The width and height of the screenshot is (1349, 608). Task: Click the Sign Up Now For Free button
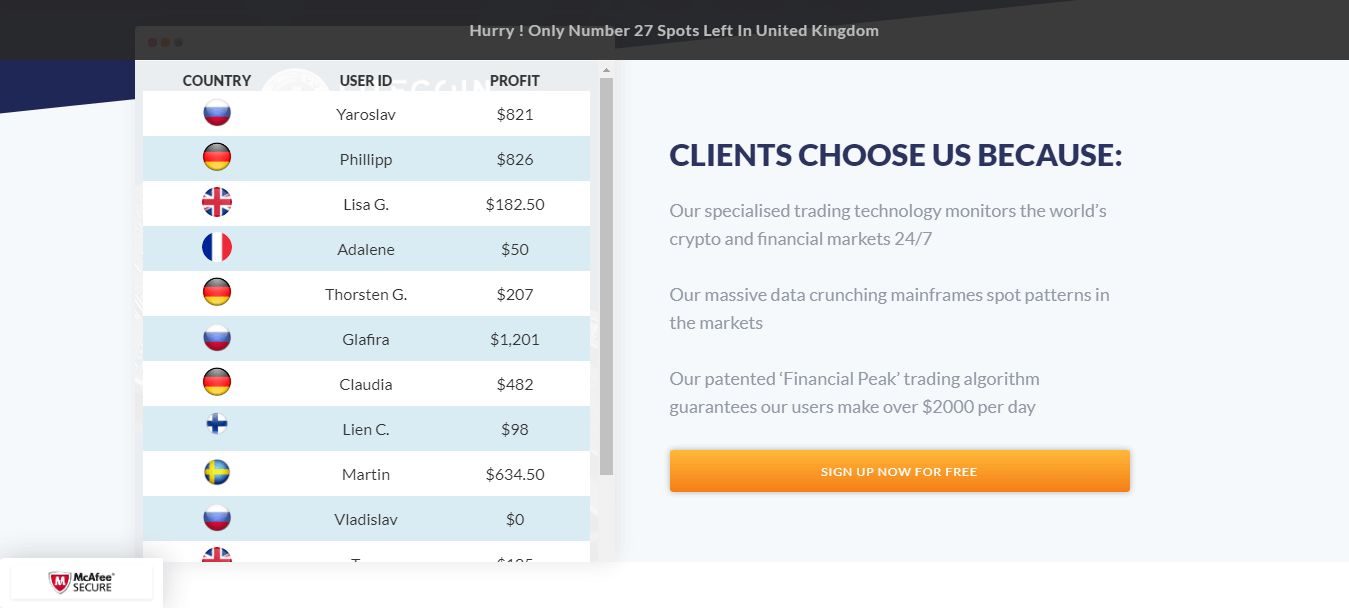(x=899, y=471)
